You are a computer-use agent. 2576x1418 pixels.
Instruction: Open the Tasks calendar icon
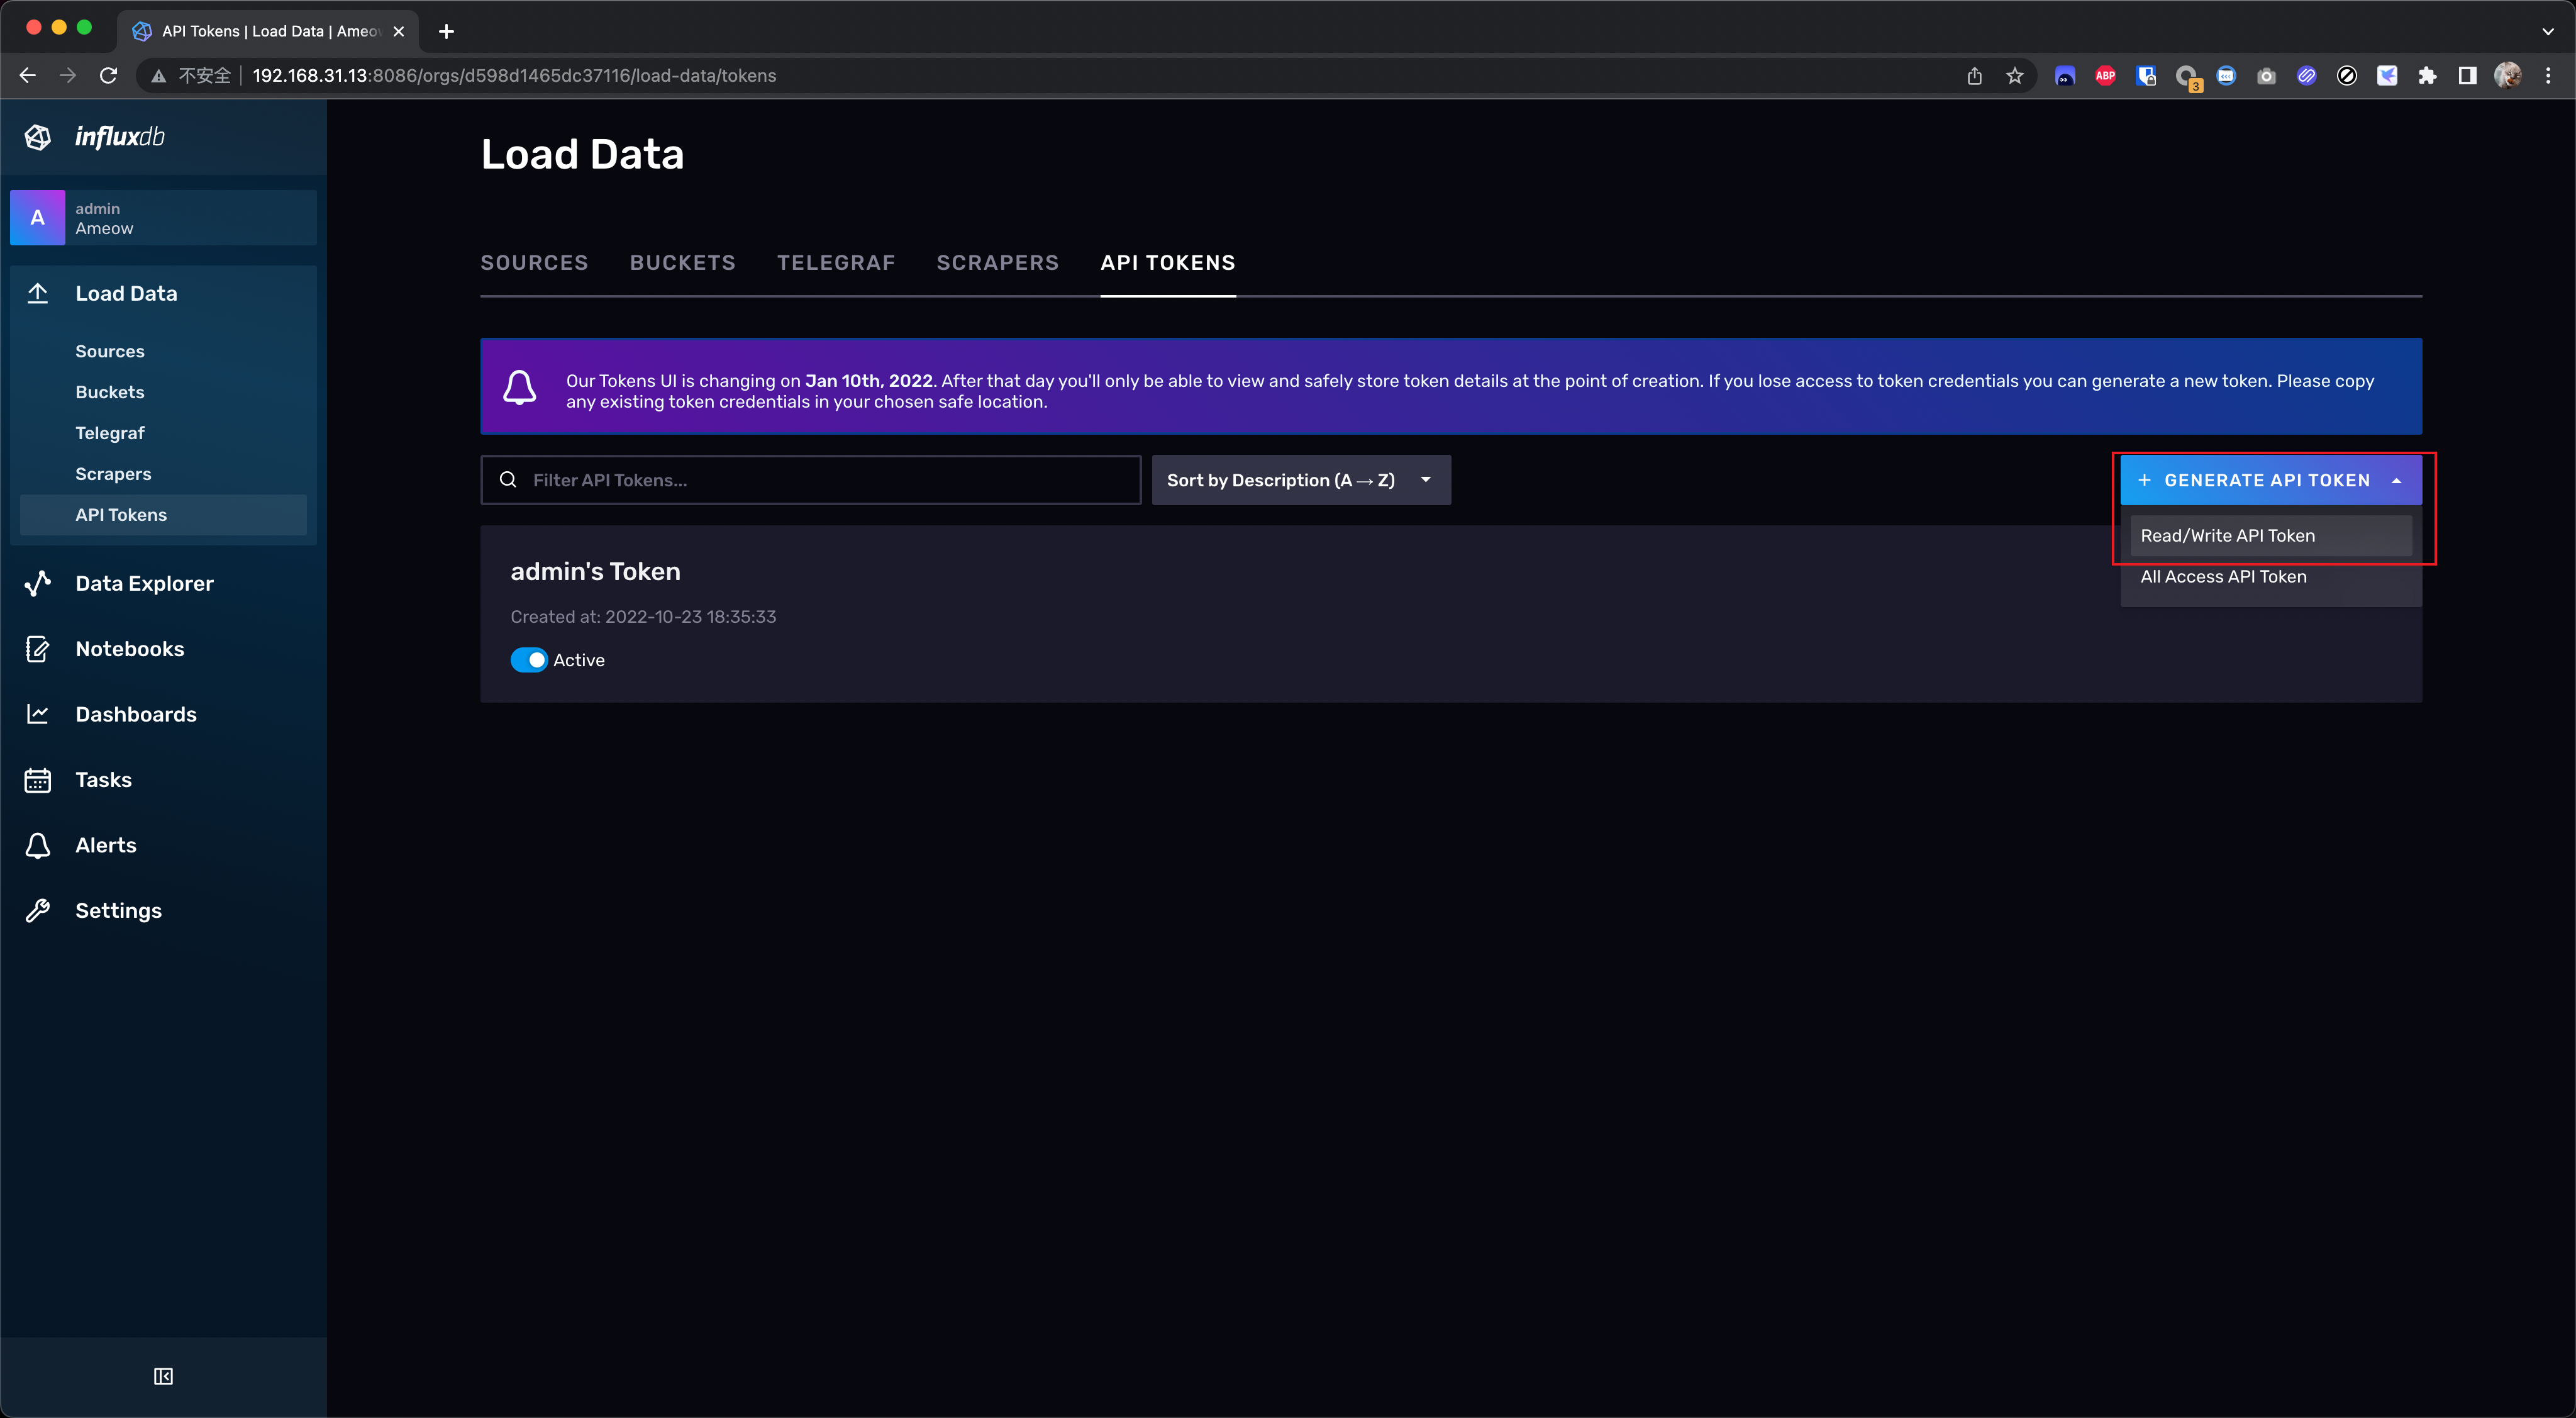(x=38, y=780)
